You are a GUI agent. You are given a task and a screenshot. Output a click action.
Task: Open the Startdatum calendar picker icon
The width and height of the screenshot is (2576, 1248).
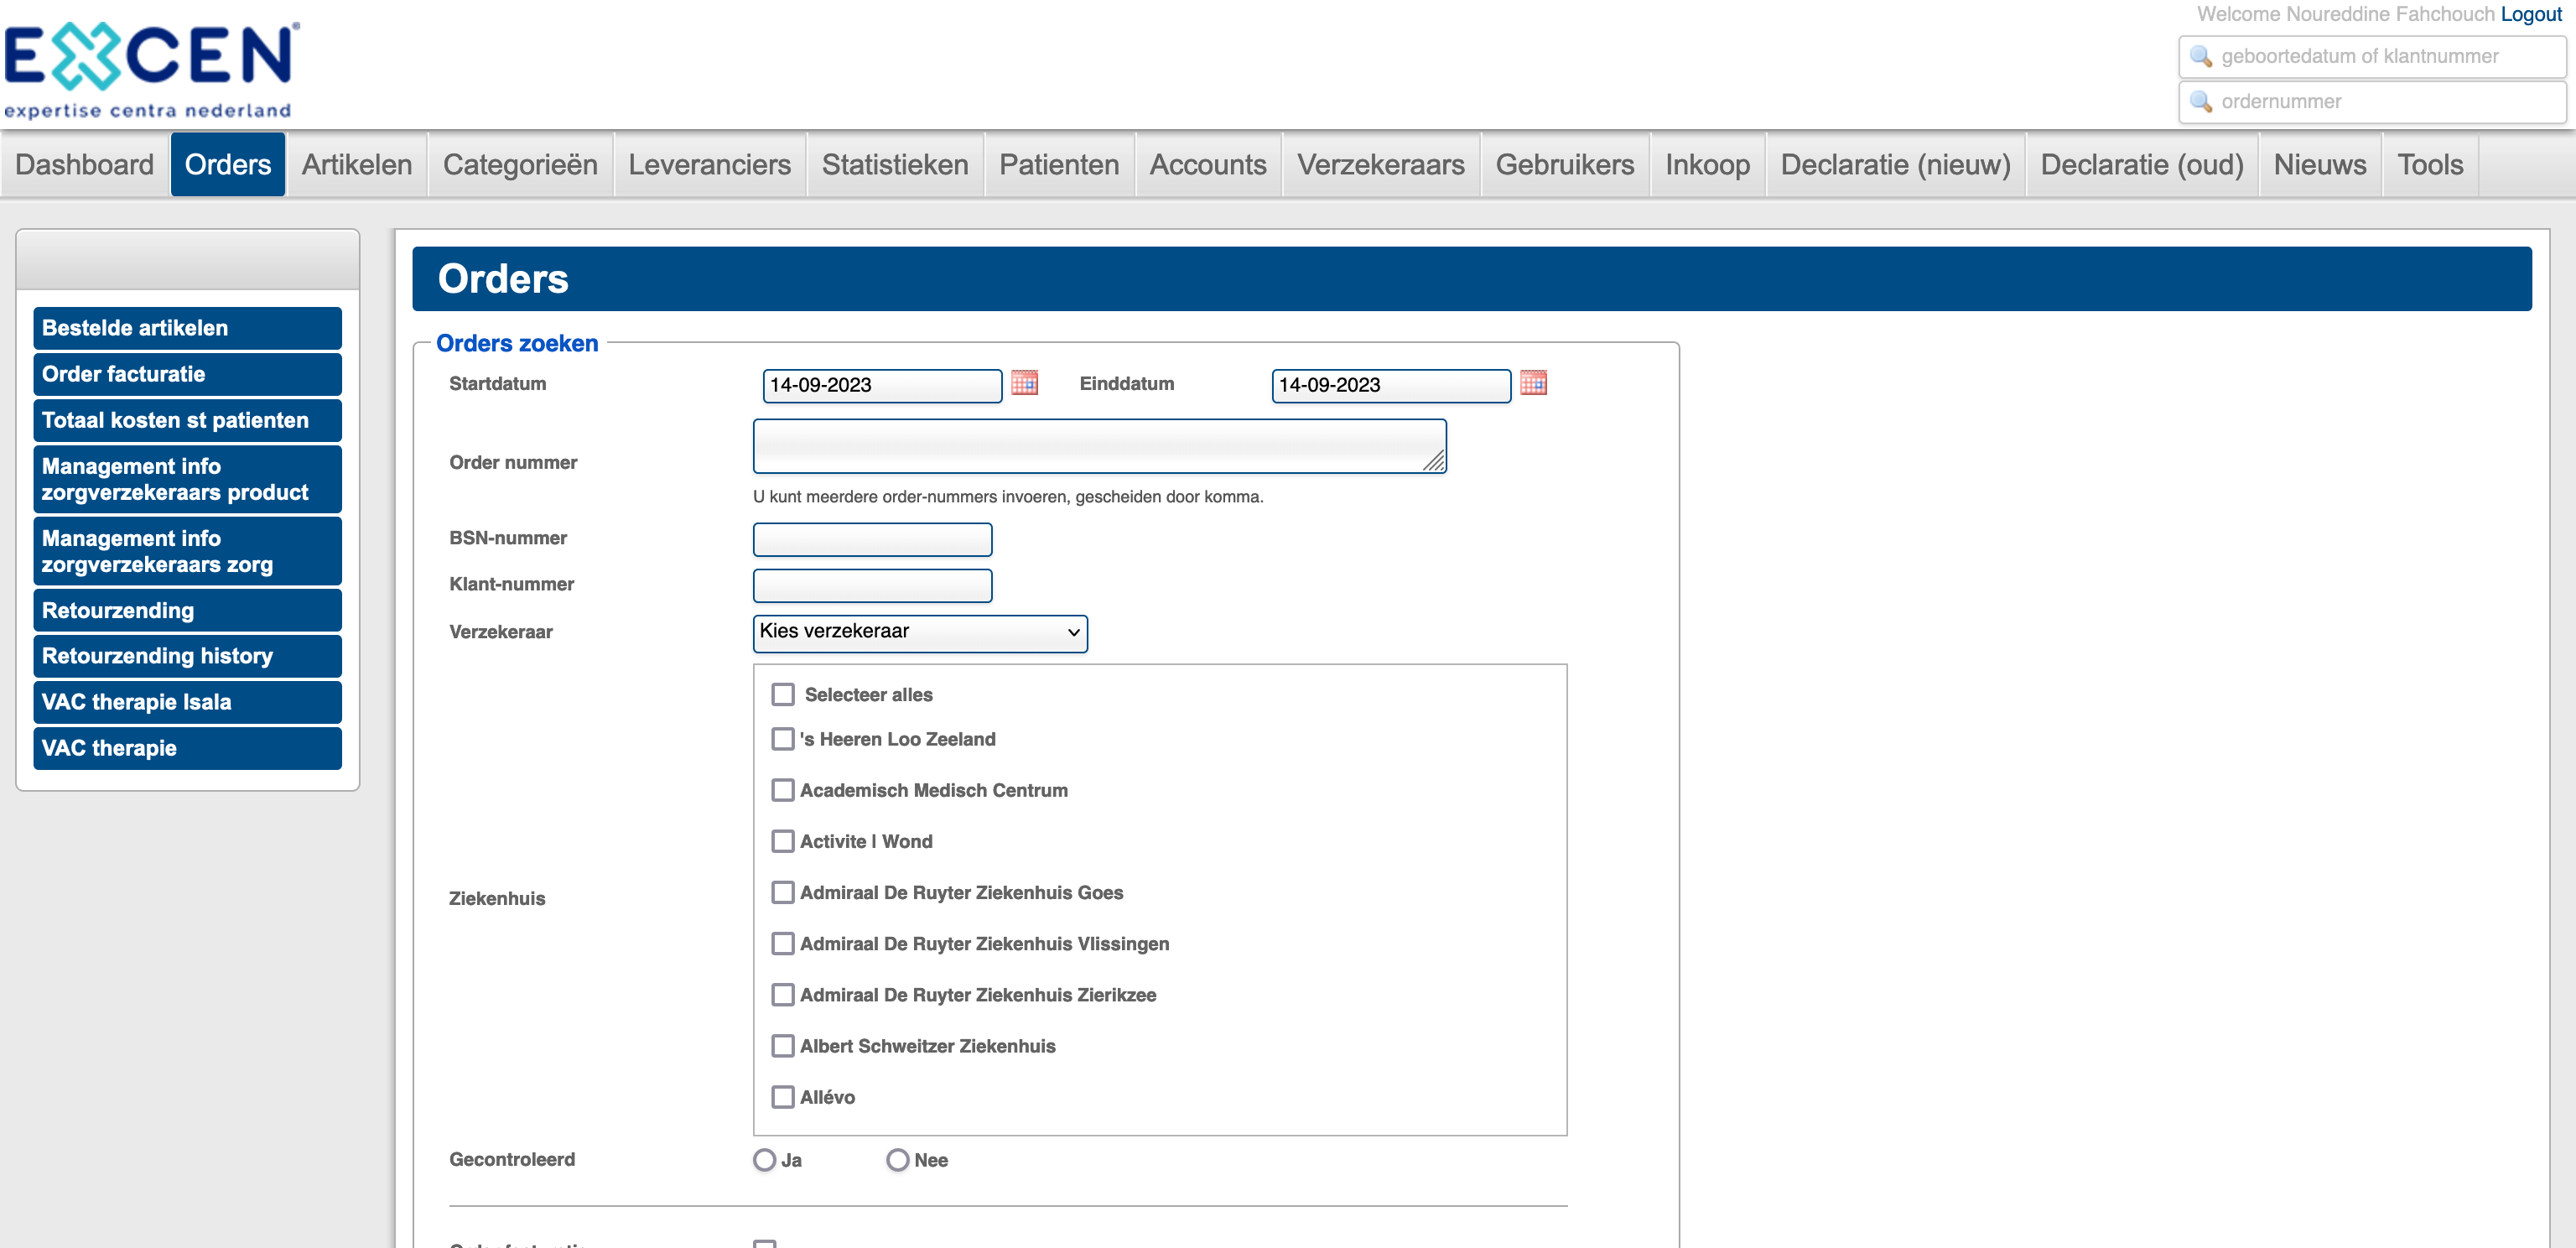tap(1024, 383)
